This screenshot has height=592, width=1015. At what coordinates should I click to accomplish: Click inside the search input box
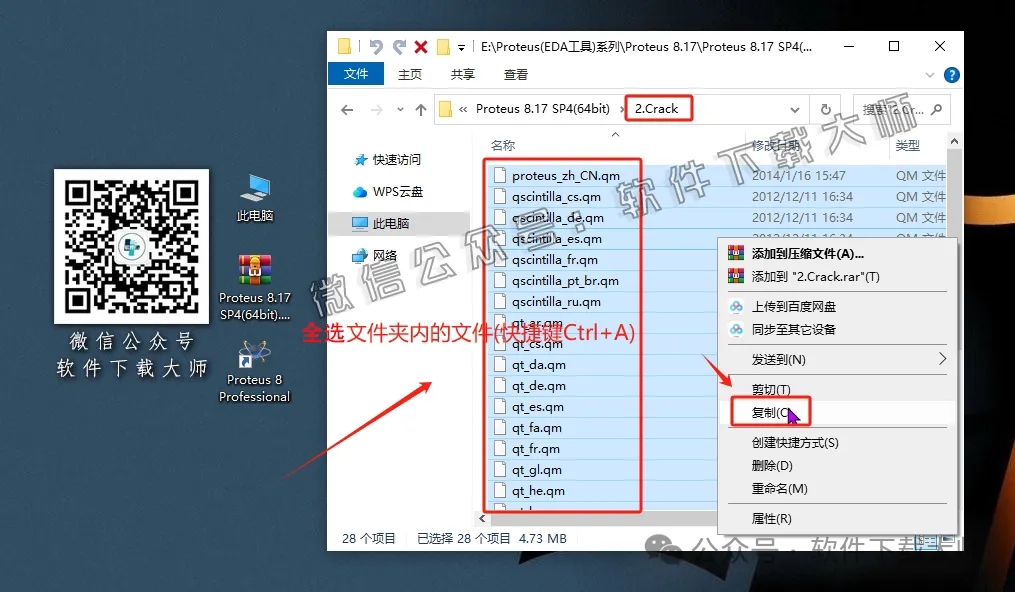[900, 108]
